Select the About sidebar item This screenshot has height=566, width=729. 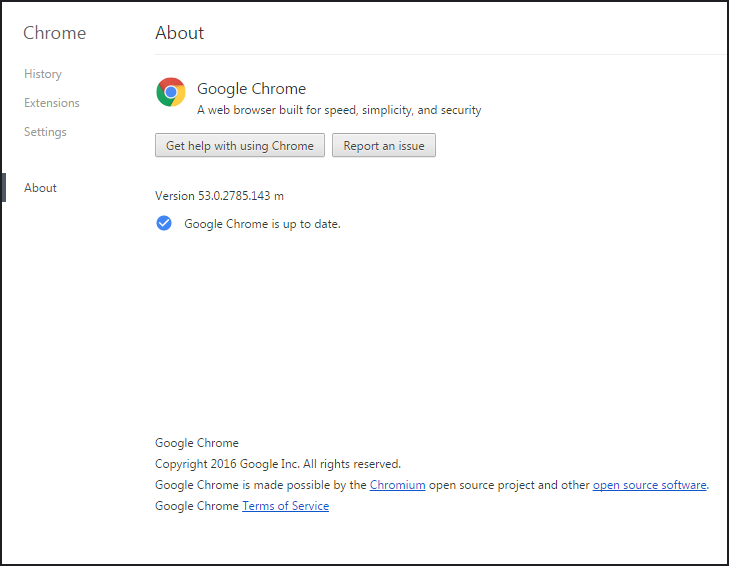40,188
